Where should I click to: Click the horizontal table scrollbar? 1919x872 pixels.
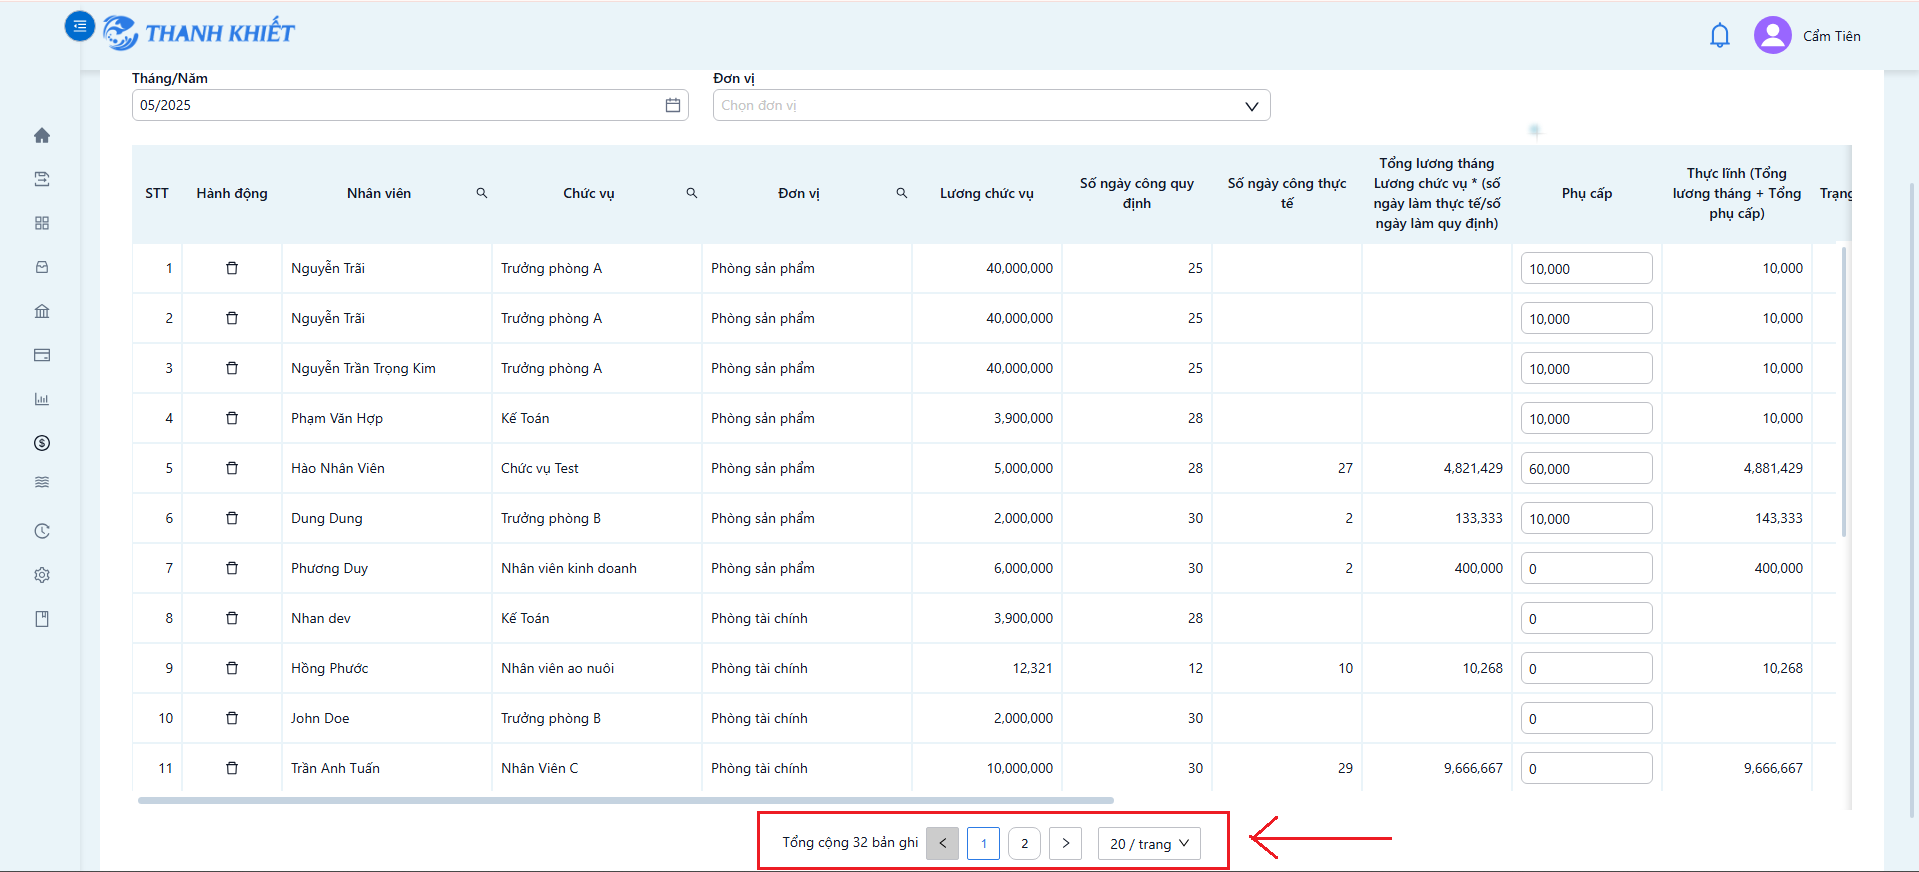[626, 800]
